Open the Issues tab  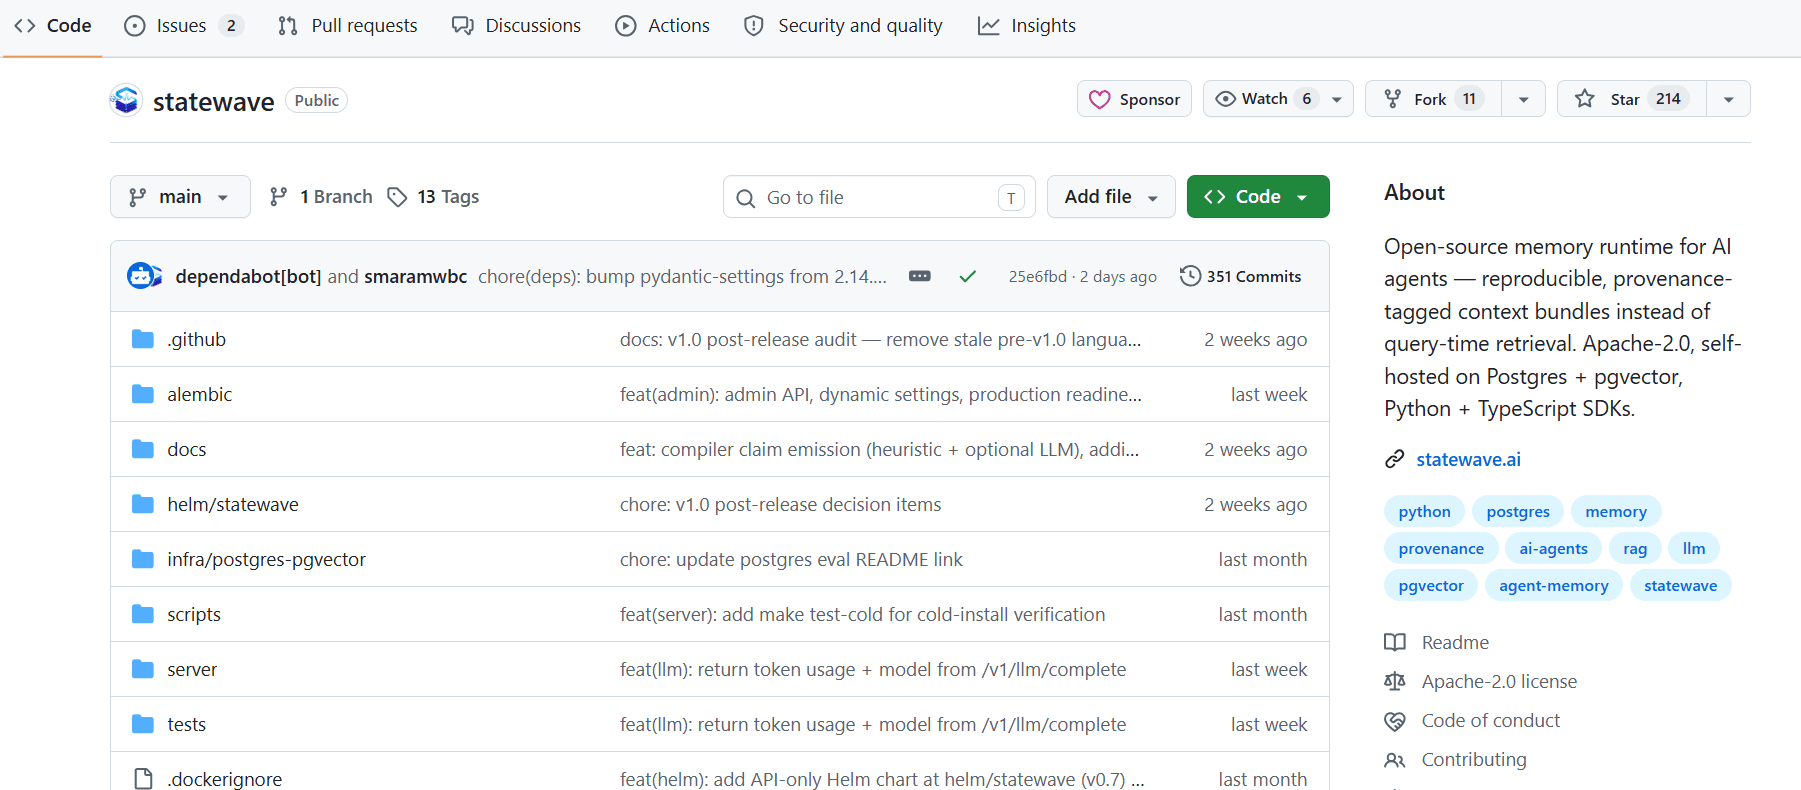(x=183, y=26)
